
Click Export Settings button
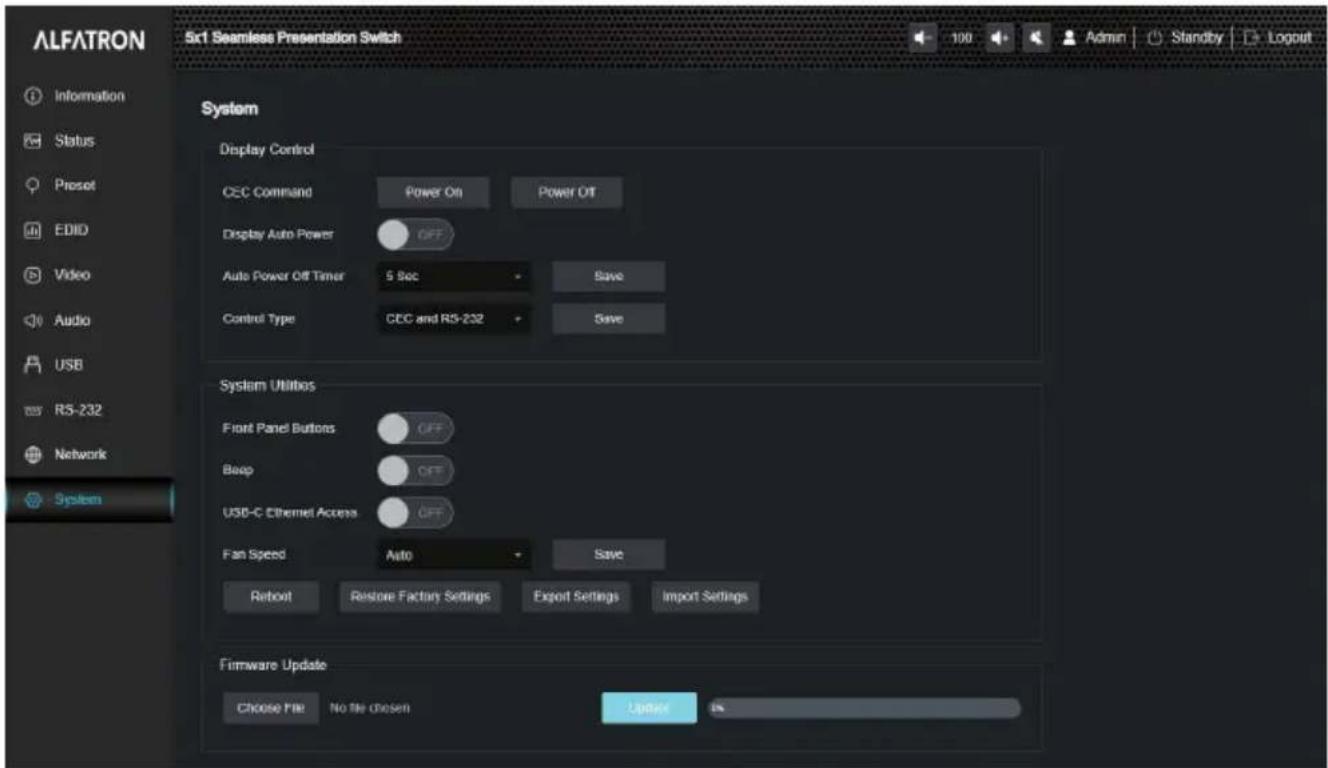576,597
